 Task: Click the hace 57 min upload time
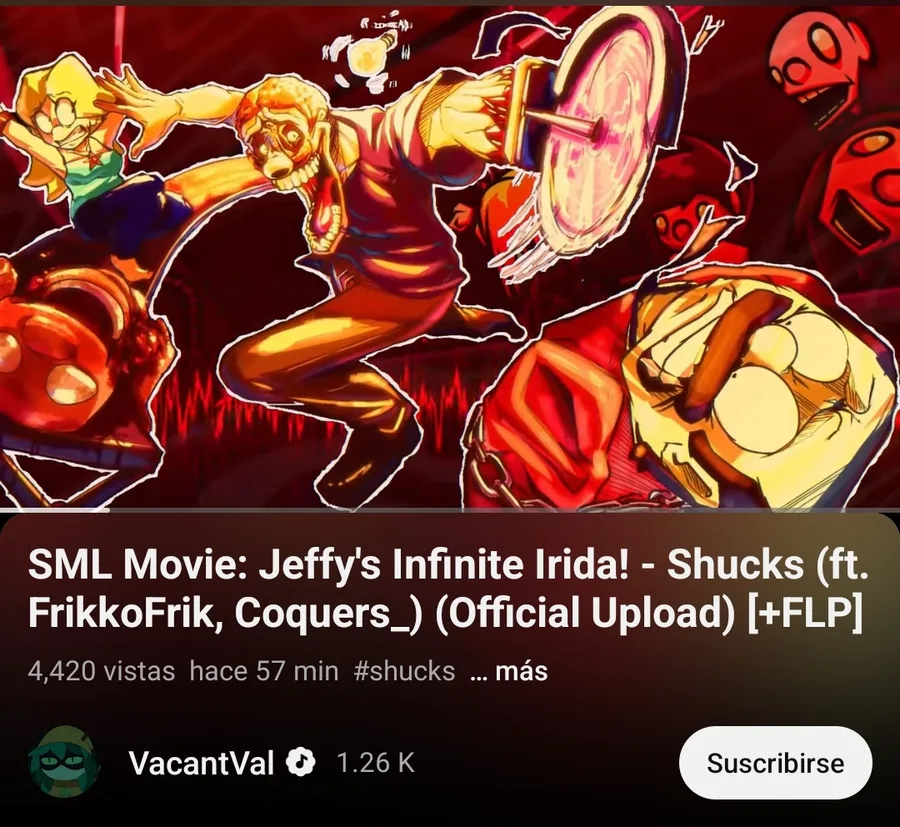click(264, 671)
